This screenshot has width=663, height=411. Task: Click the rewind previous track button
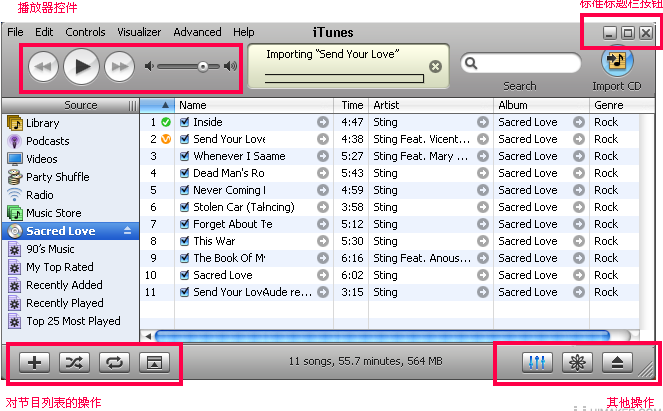click(x=43, y=66)
